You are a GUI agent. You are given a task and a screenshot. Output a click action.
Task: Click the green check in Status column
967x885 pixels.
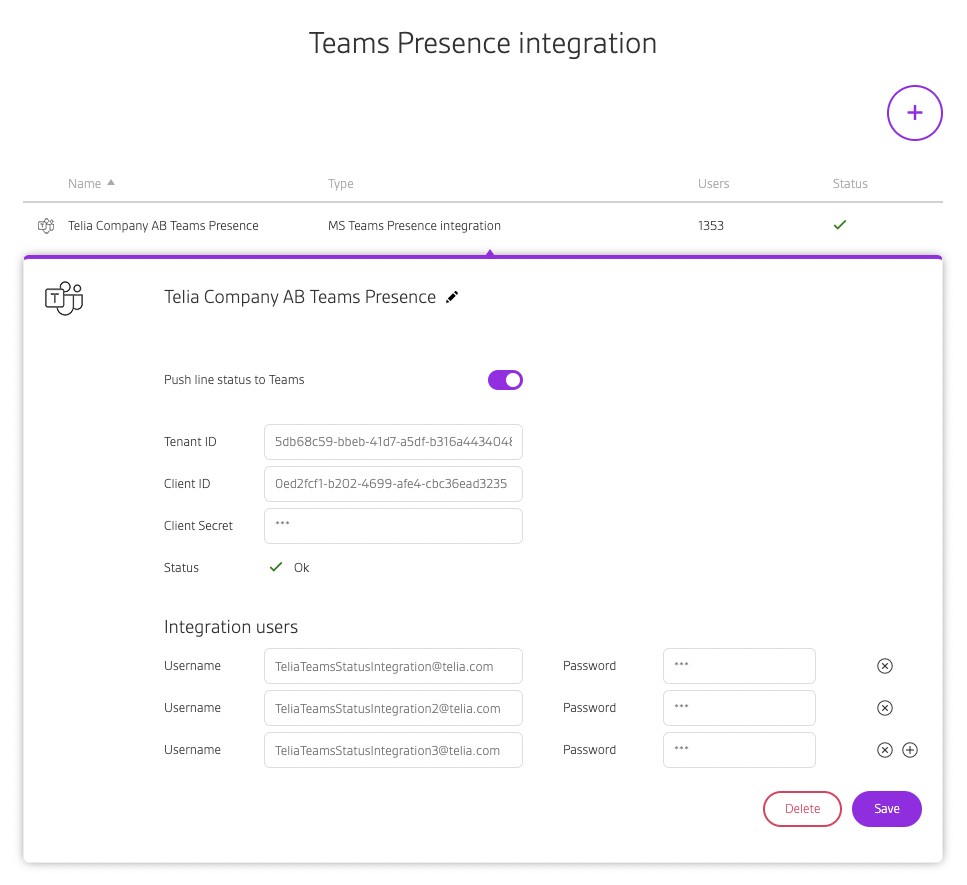click(839, 225)
